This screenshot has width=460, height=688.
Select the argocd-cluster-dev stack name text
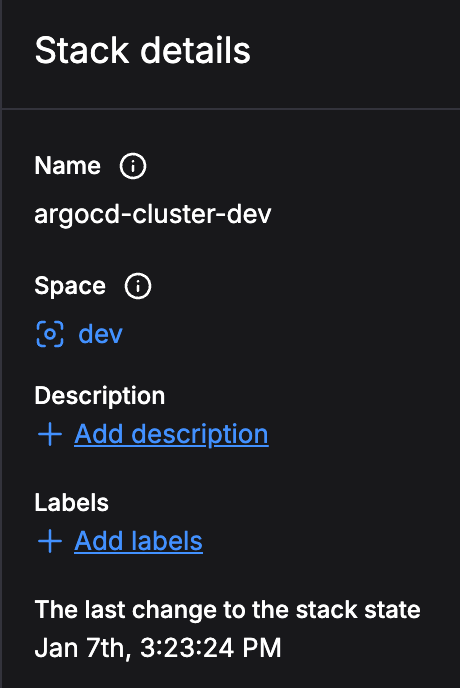coord(153,214)
